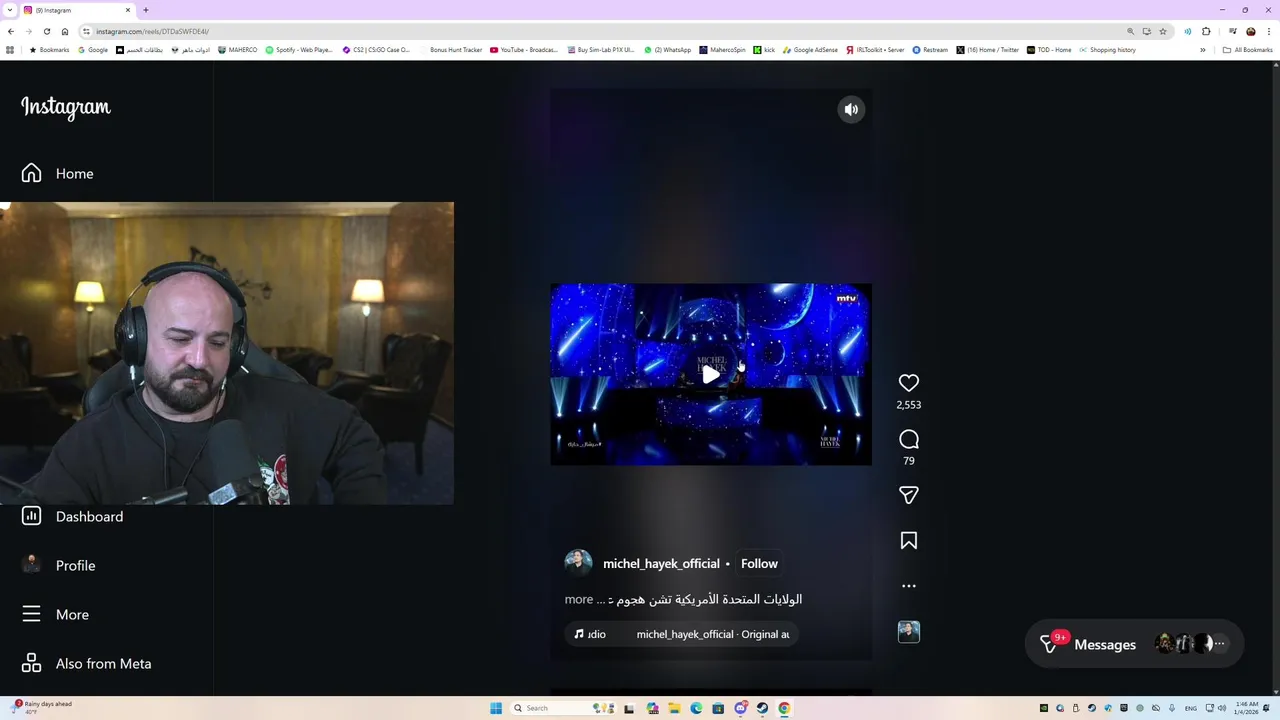Open the tab search dropdown arrow
Screen dimensions: 1280x720
(x=9, y=10)
